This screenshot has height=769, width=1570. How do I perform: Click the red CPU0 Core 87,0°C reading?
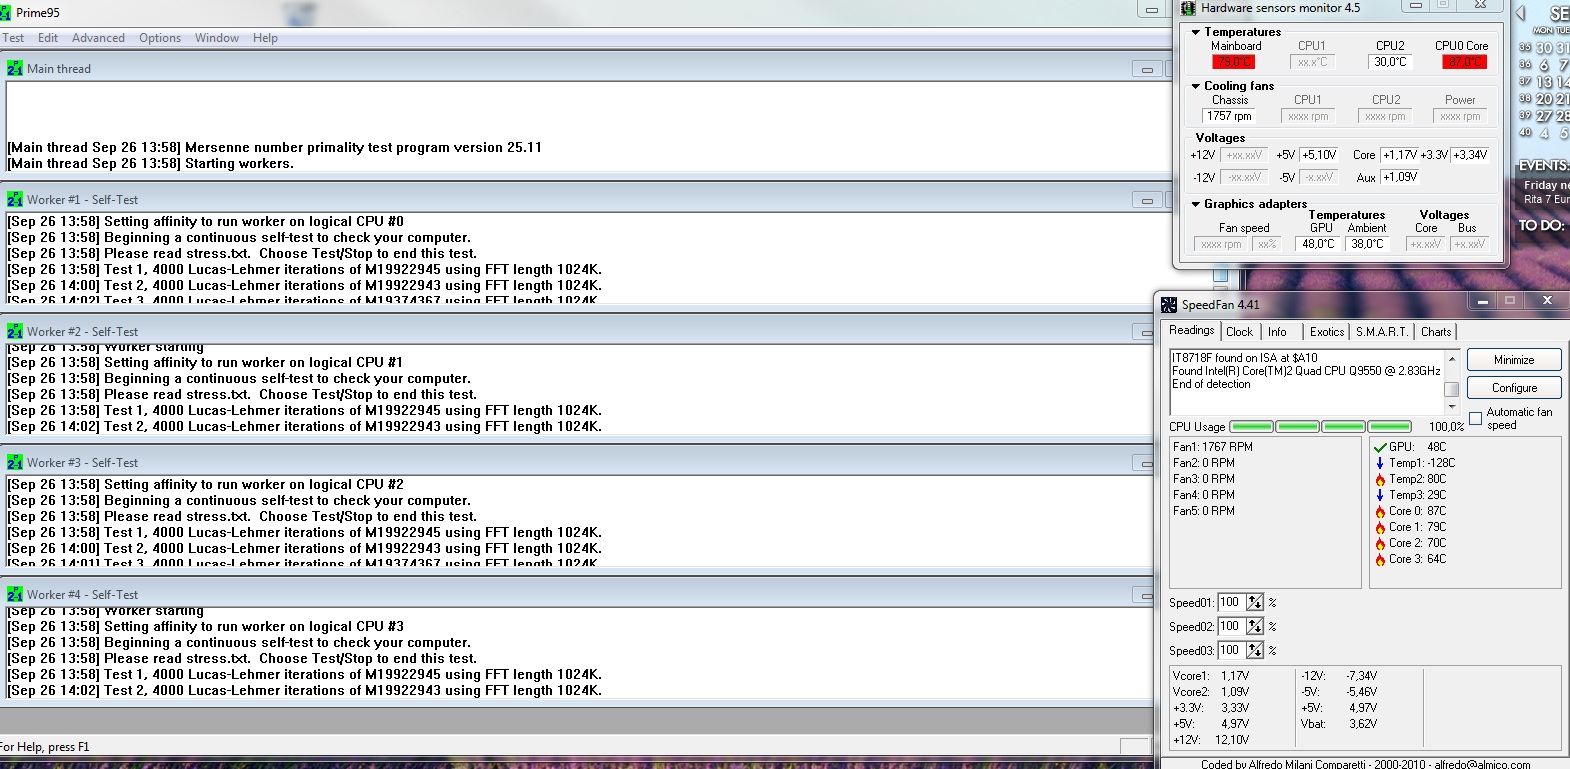point(1465,62)
